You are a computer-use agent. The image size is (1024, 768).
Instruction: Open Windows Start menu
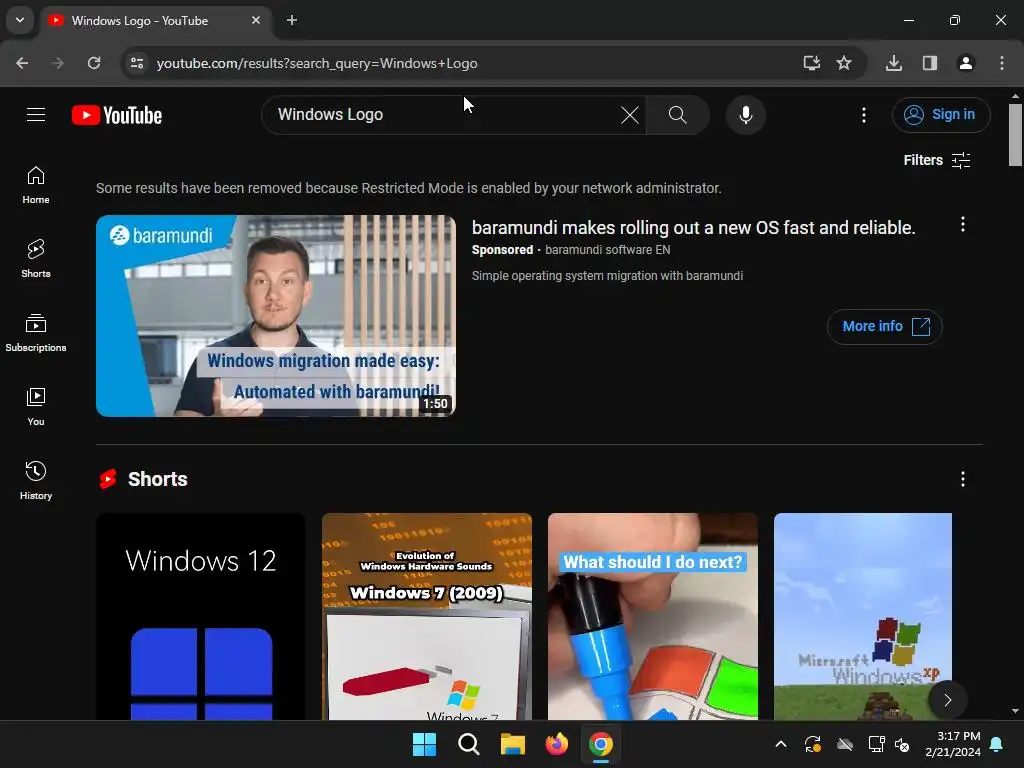click(424, 744)
